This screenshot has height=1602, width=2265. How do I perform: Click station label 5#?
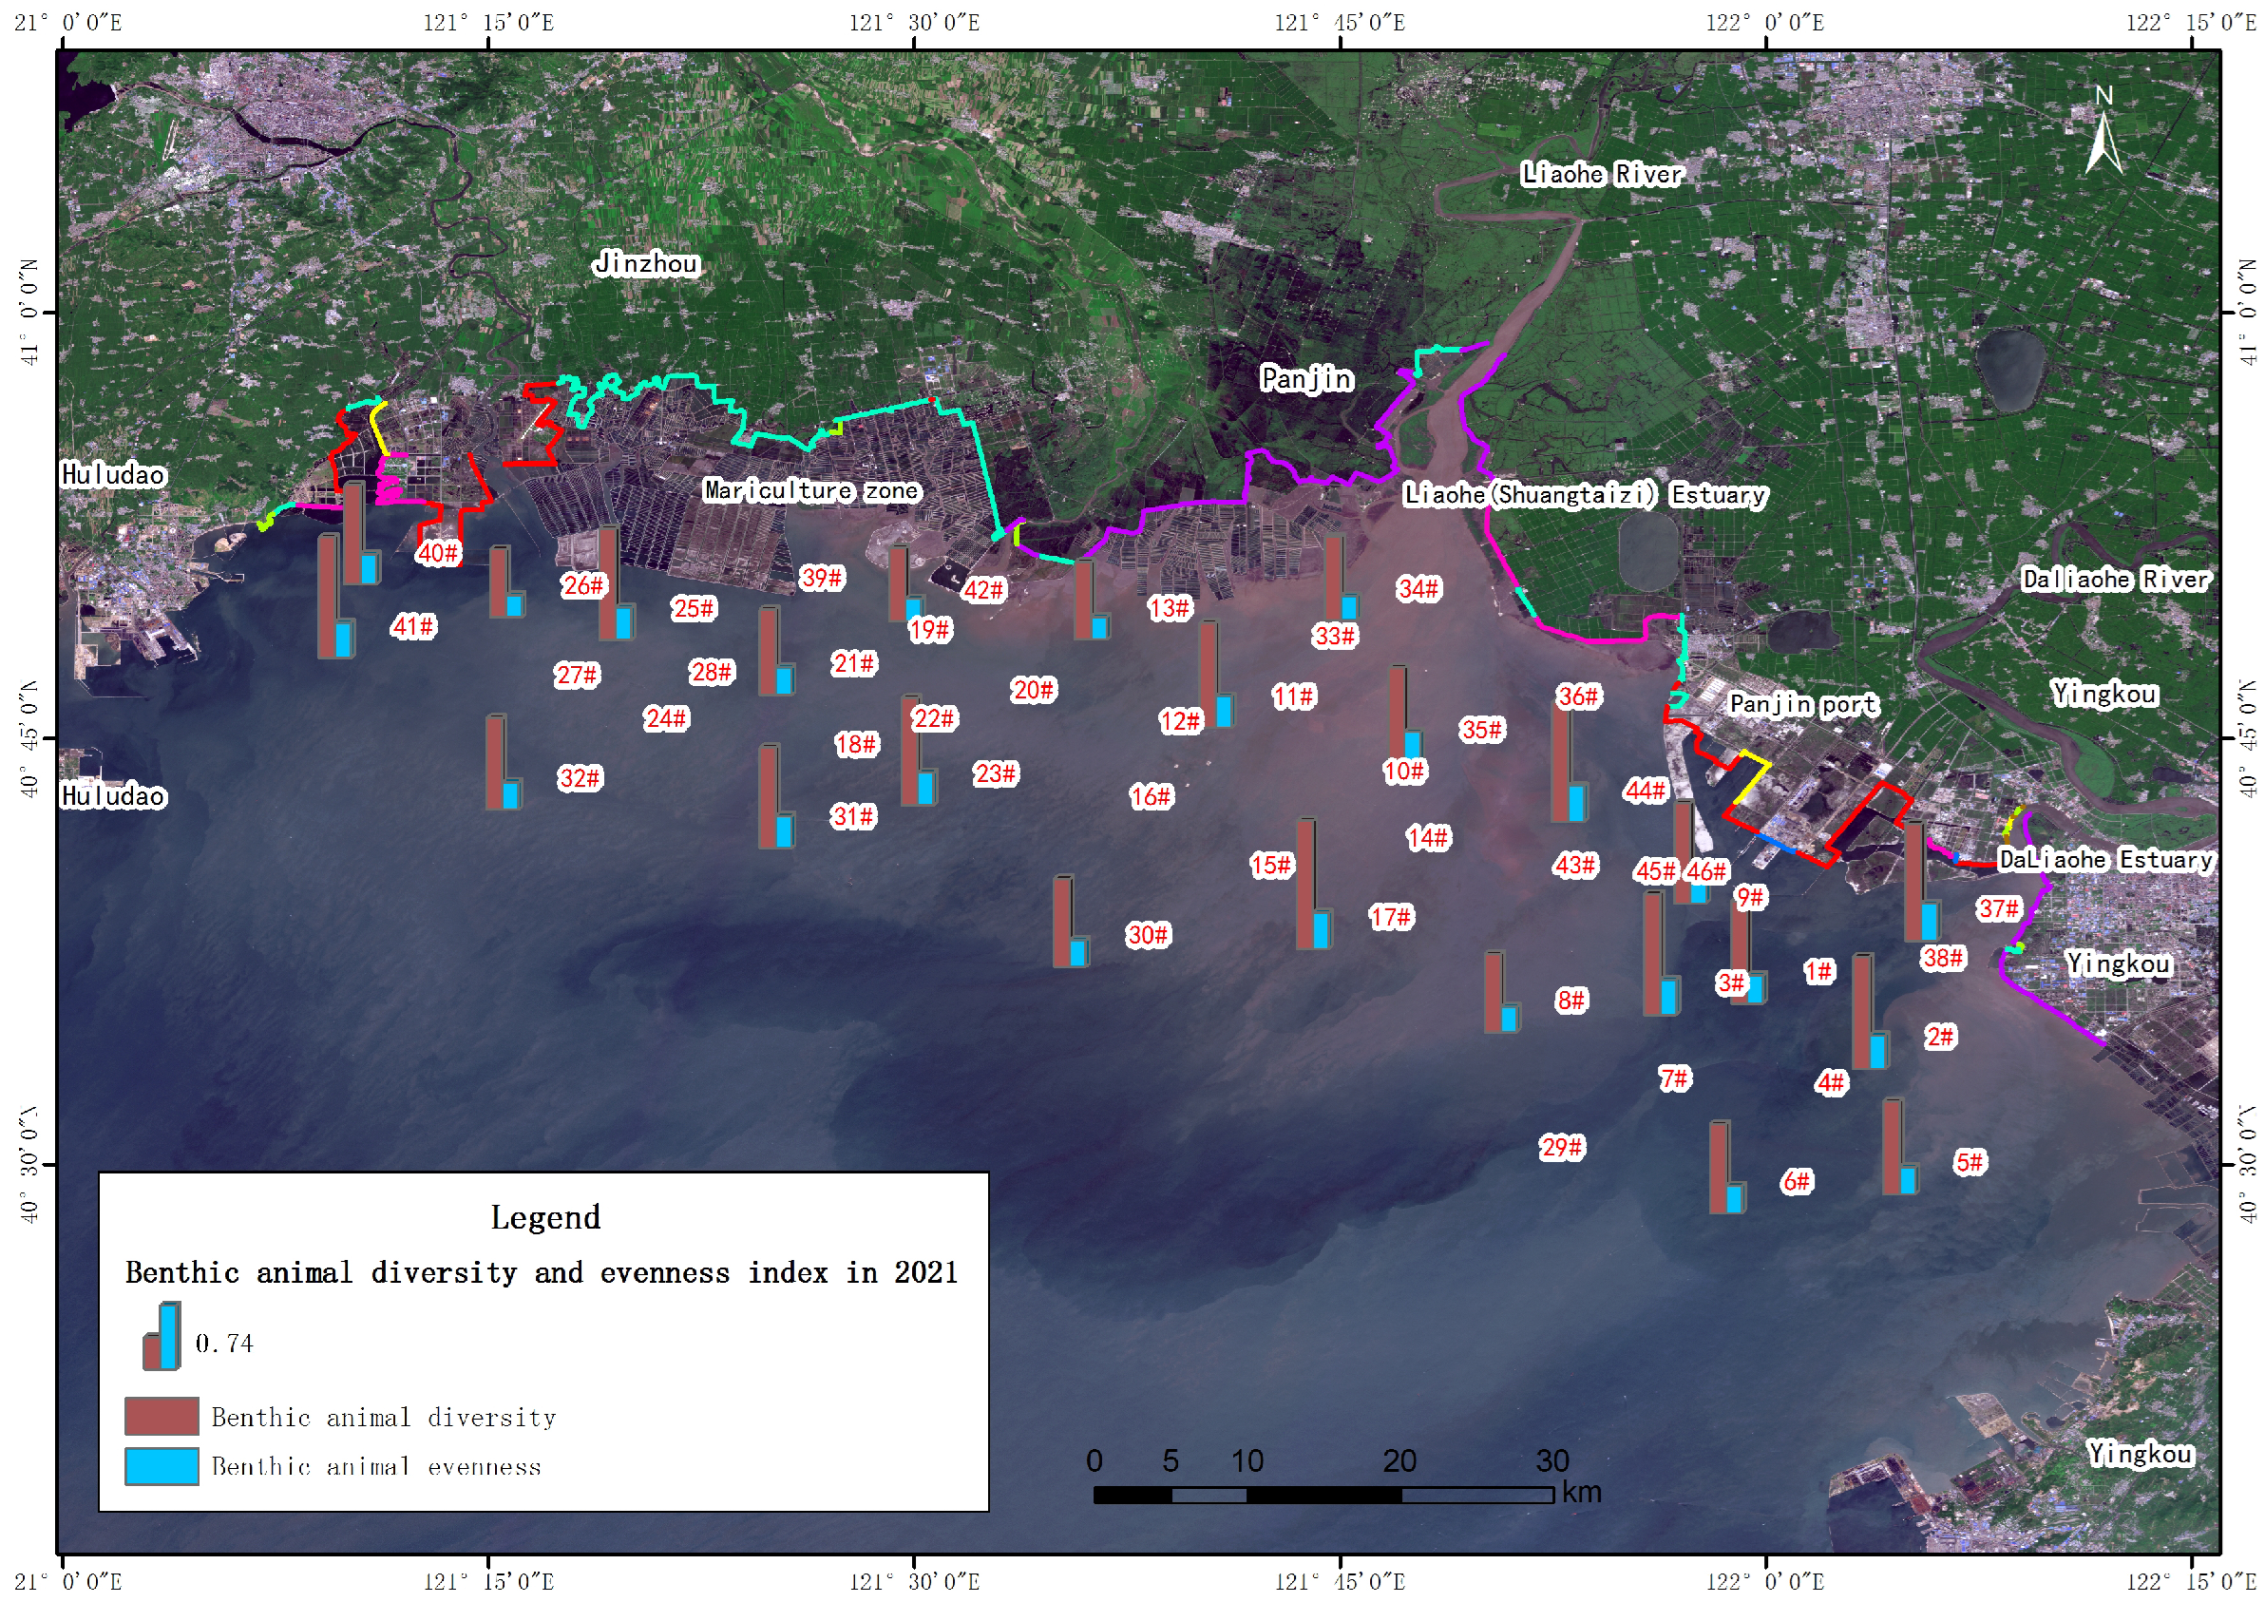(x=1969, y=1161)
